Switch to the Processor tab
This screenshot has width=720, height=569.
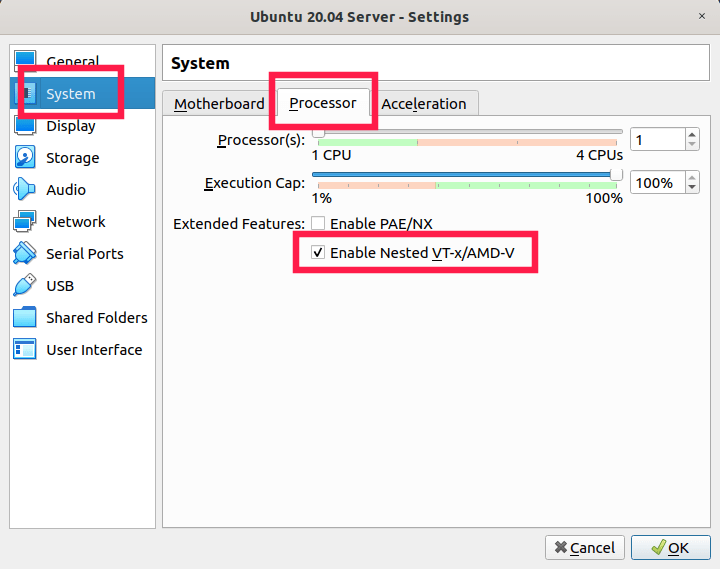(x=323, y=103)
